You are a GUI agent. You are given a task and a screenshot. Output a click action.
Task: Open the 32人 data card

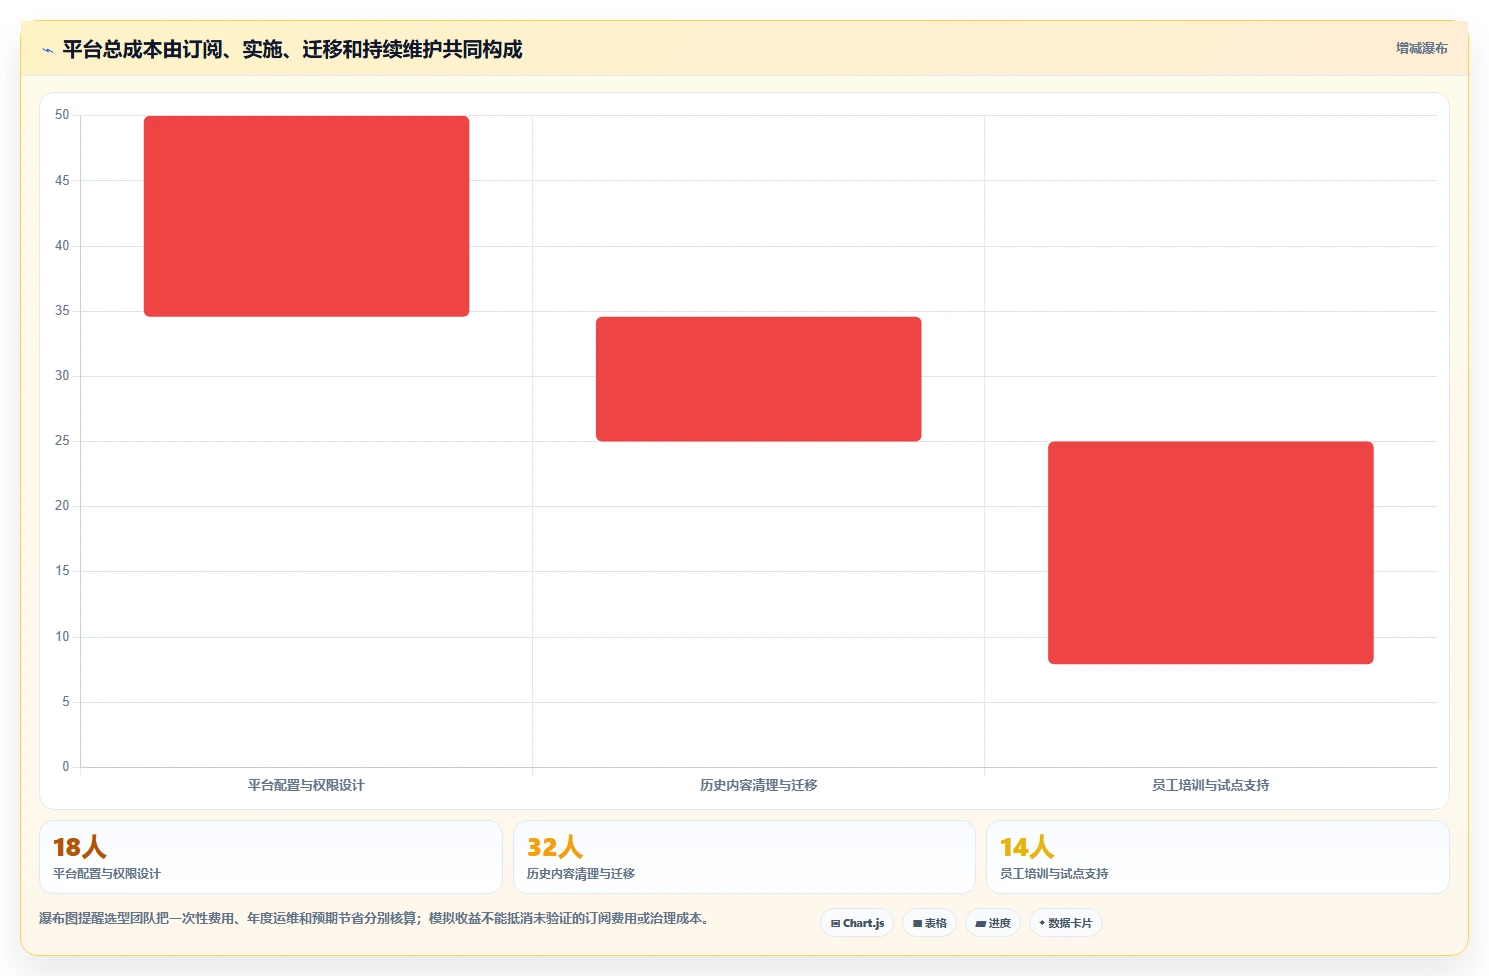coord(744,857)
